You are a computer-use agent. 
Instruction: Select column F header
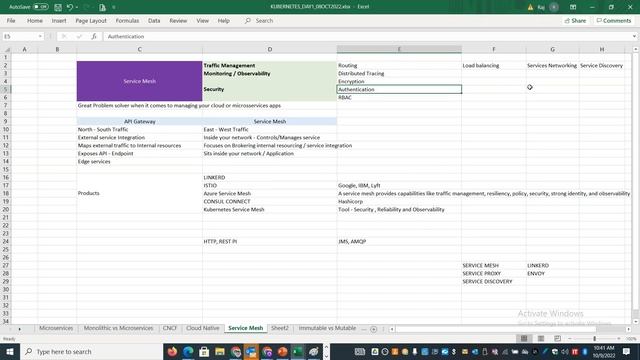click(494, 49)
